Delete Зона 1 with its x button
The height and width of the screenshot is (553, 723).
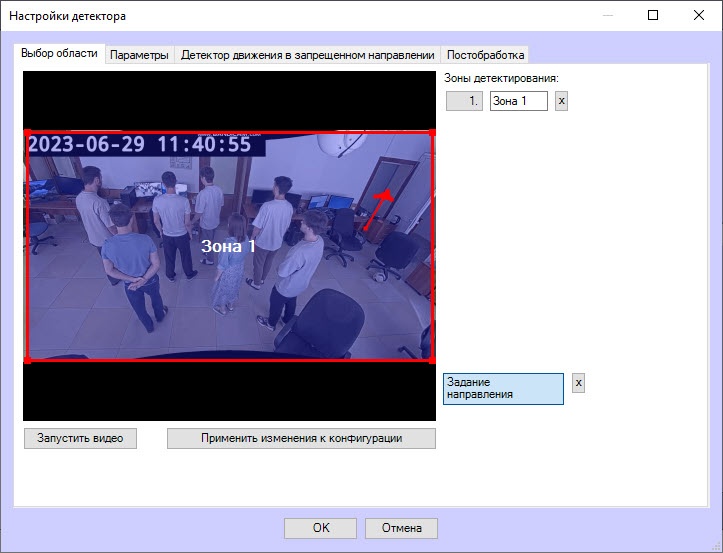coord(561,101)
